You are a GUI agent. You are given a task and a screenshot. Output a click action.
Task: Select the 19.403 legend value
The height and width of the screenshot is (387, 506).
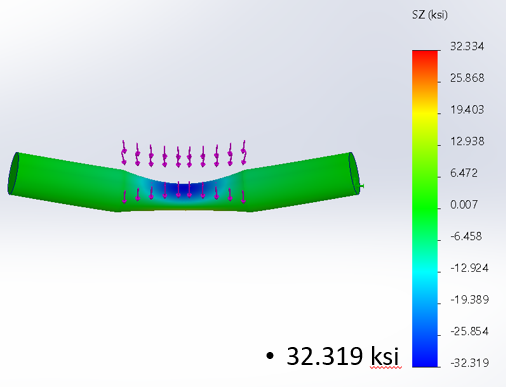coord(467,110)
